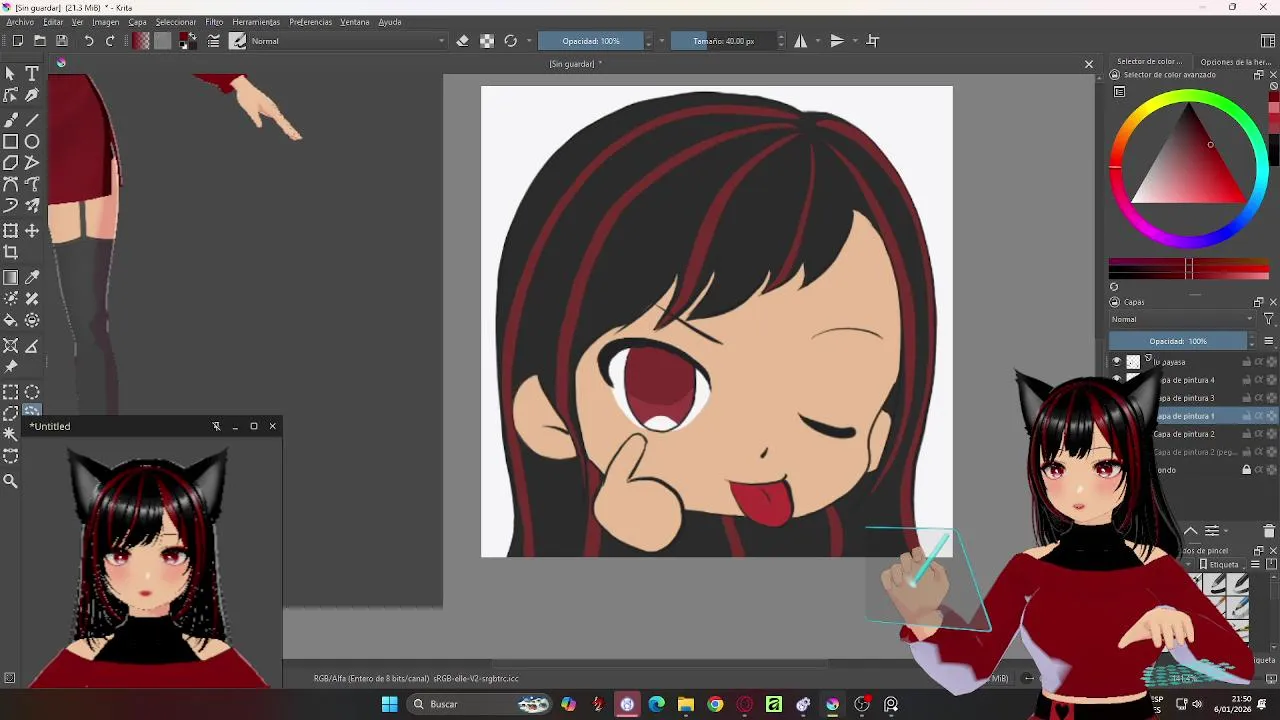Open an existing document via folder icon

(40, 41)
